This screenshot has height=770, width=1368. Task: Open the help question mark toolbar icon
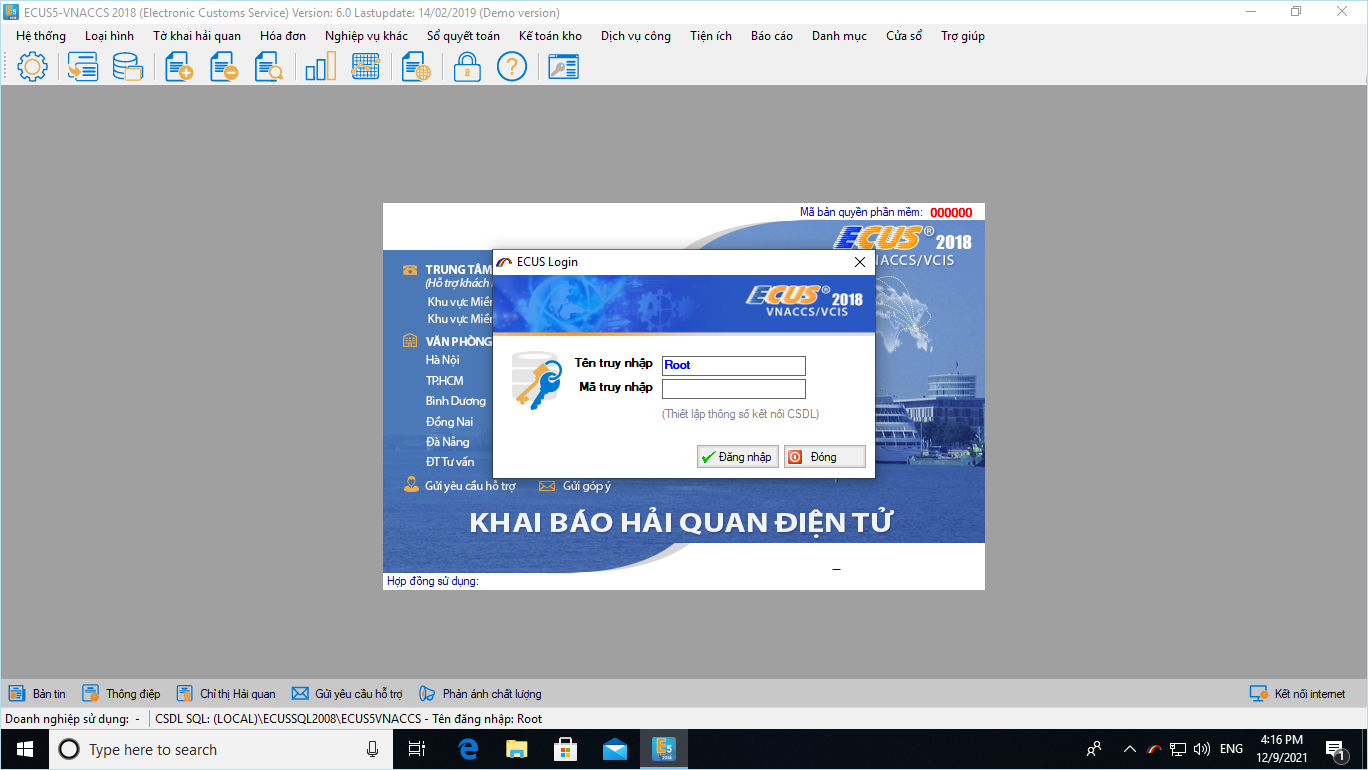[x=512, y=67]
